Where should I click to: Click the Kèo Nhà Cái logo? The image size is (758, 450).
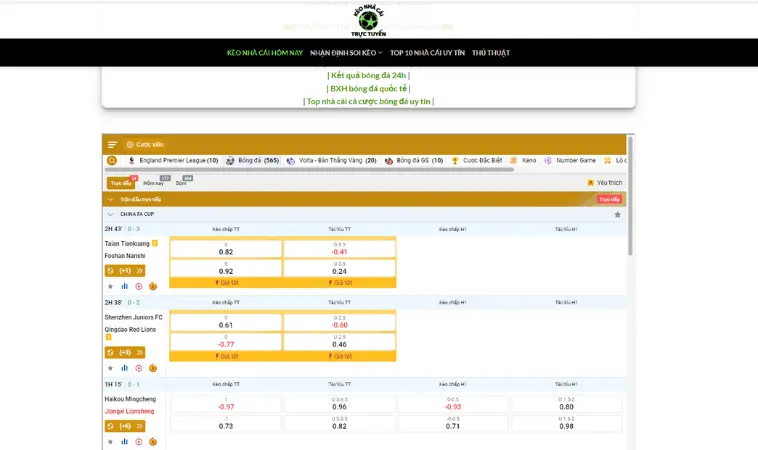369,19
